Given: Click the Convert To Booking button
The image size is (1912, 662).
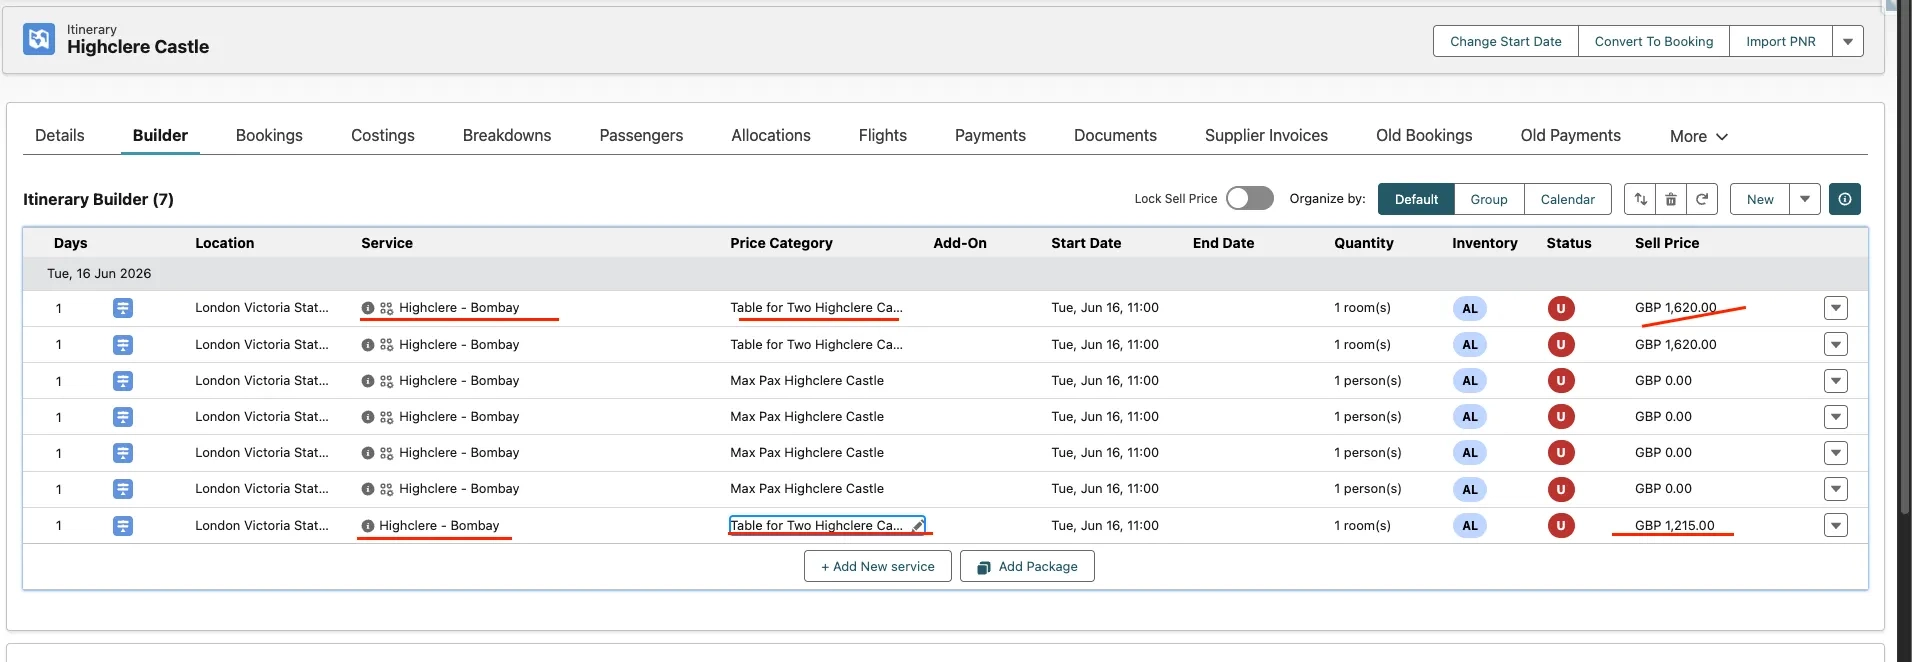Looking at the screenshot, I should 1653,41.
